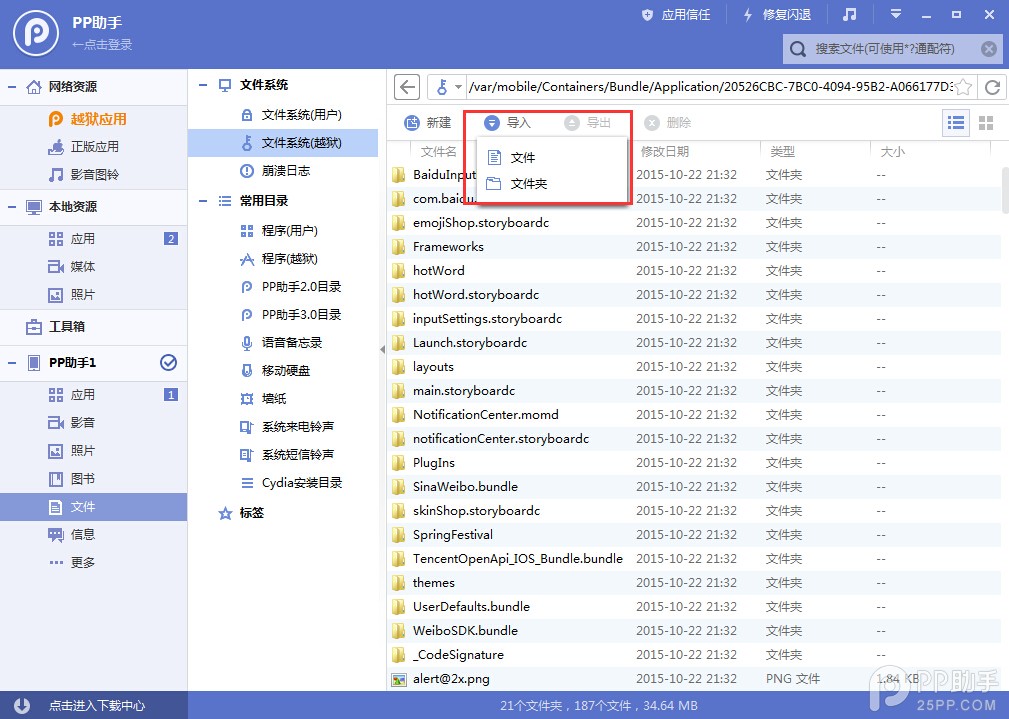Open local 应用 with badge 2
This screenshot has height=719, width=1009.
point(93,239)
